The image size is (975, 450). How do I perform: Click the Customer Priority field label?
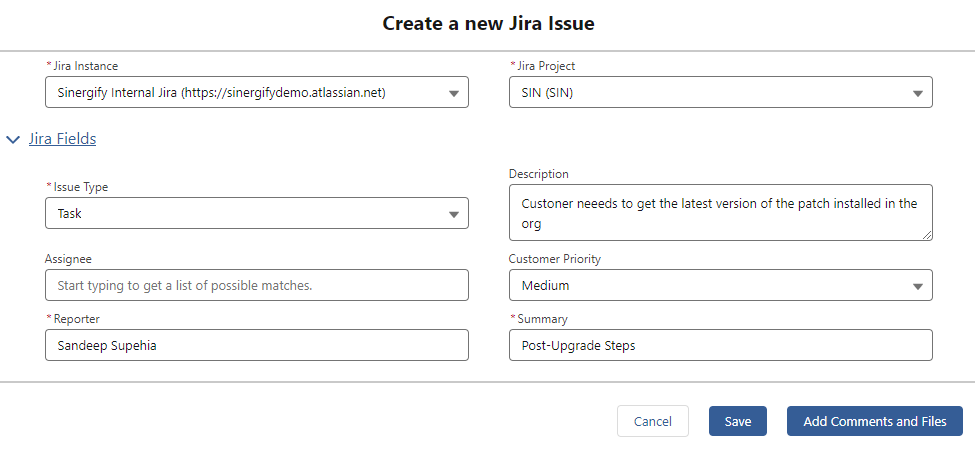[555, 259]
